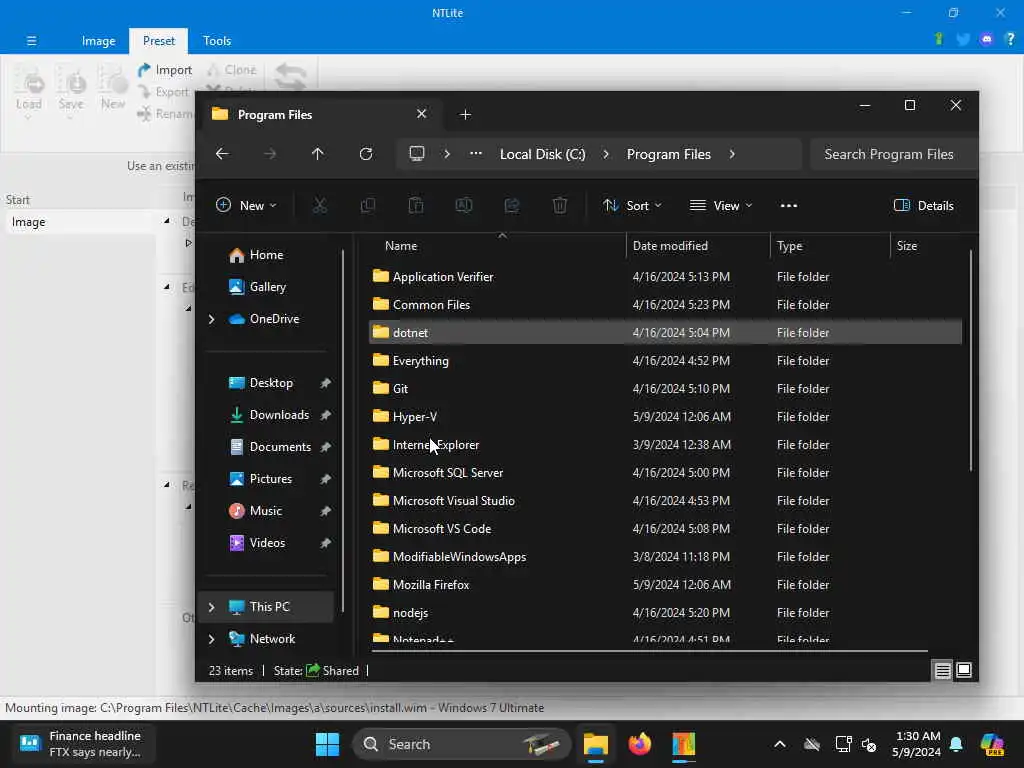Close the Program Files tab
The height and width of the screenshot is (768, 1024).
pyautogui.click(x=421, y=114)
